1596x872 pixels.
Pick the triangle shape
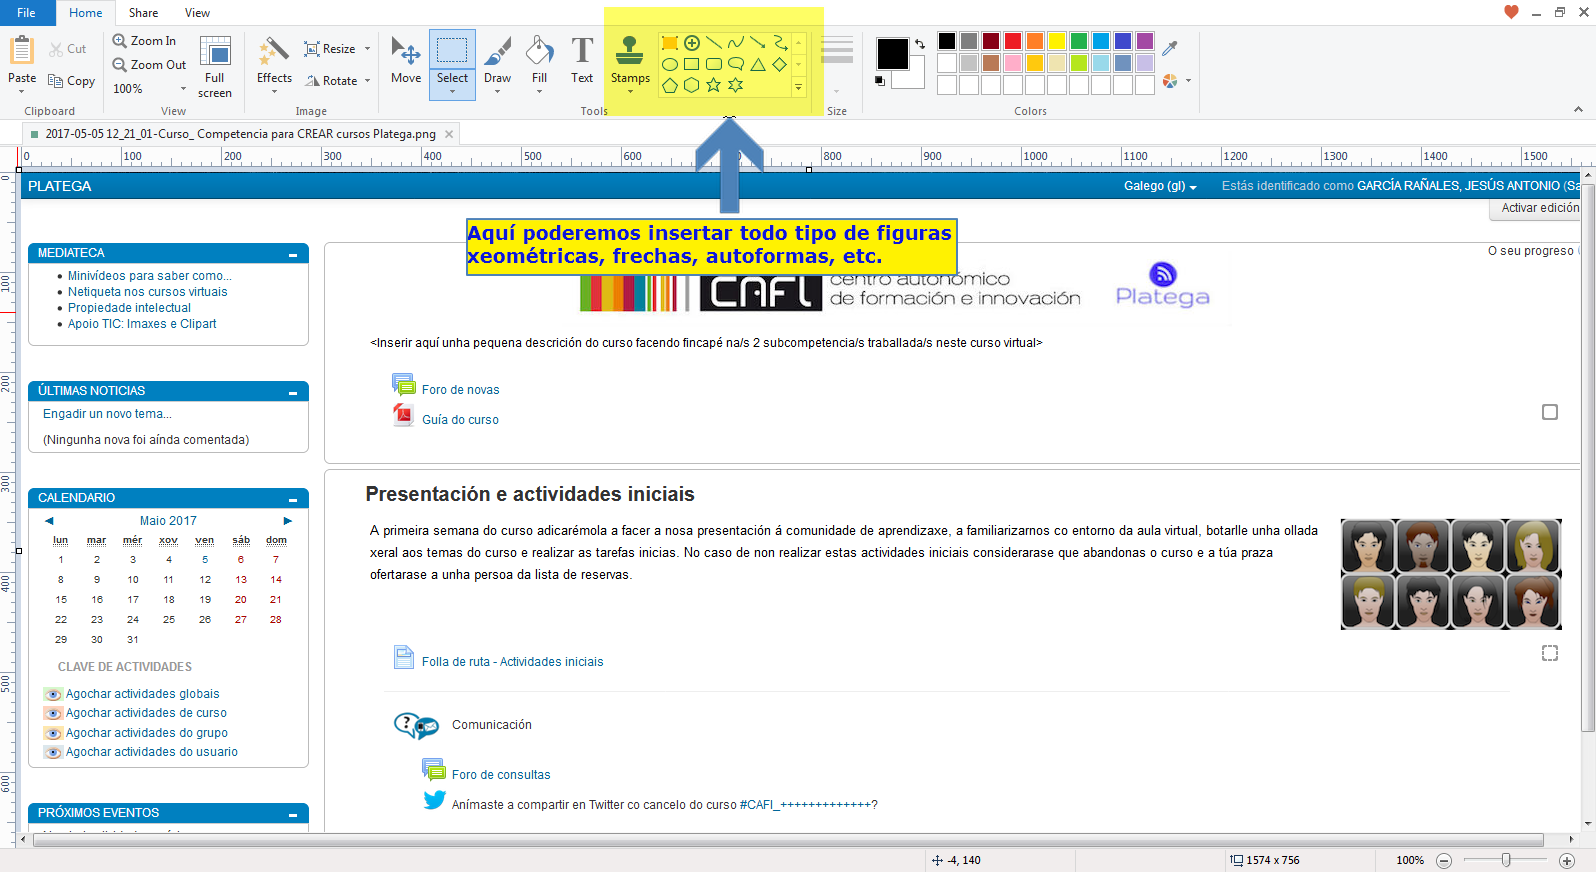point(758,64)
